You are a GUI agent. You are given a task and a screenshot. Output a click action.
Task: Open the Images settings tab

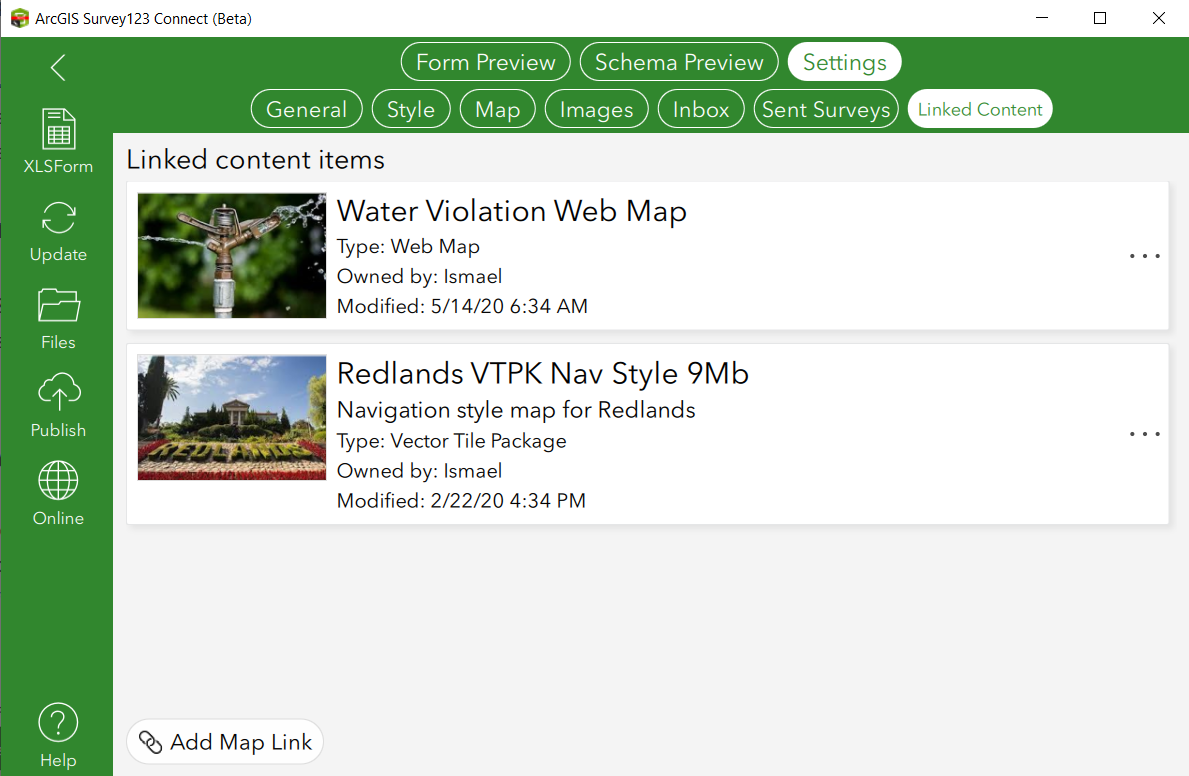pyautogui.click(x=596, y=109)
